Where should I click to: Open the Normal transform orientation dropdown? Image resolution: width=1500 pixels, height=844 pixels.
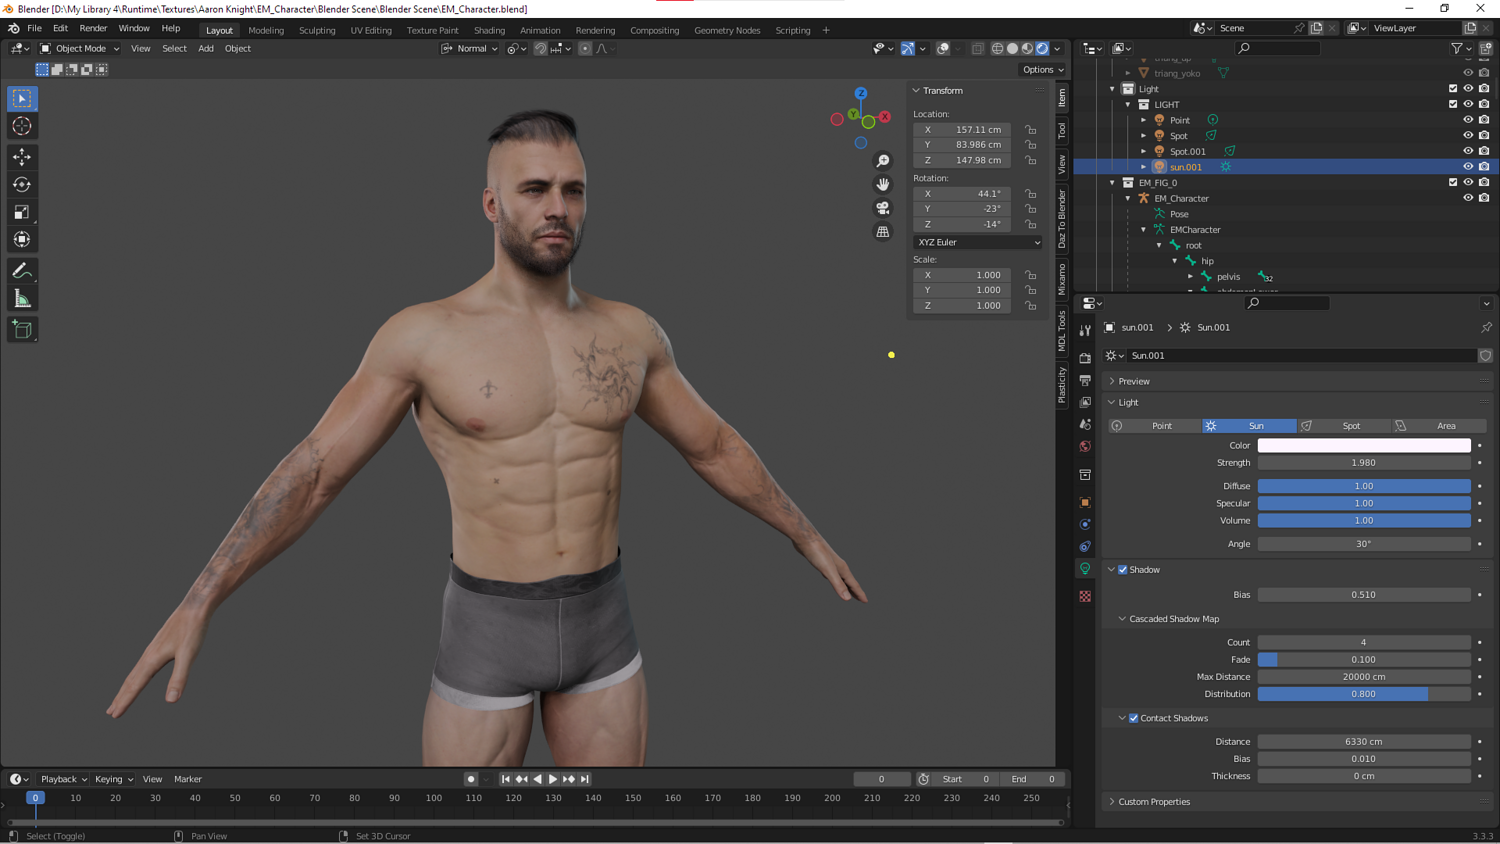tap(469, 48)
